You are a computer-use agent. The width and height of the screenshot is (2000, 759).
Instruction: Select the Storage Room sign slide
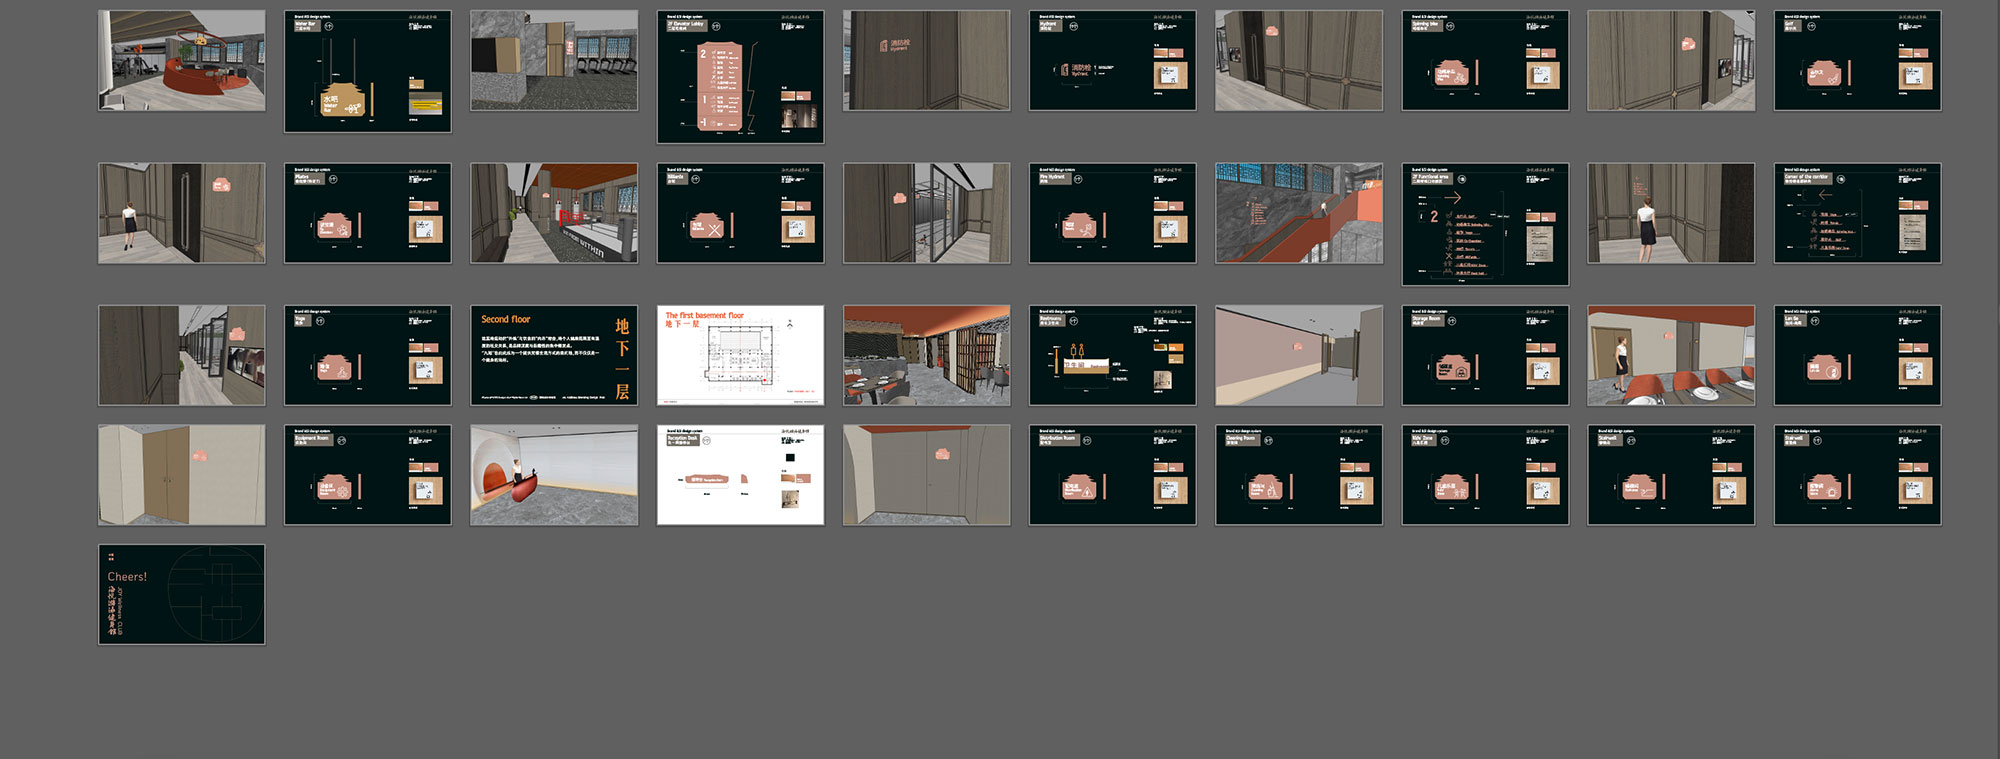point(1485,355)
